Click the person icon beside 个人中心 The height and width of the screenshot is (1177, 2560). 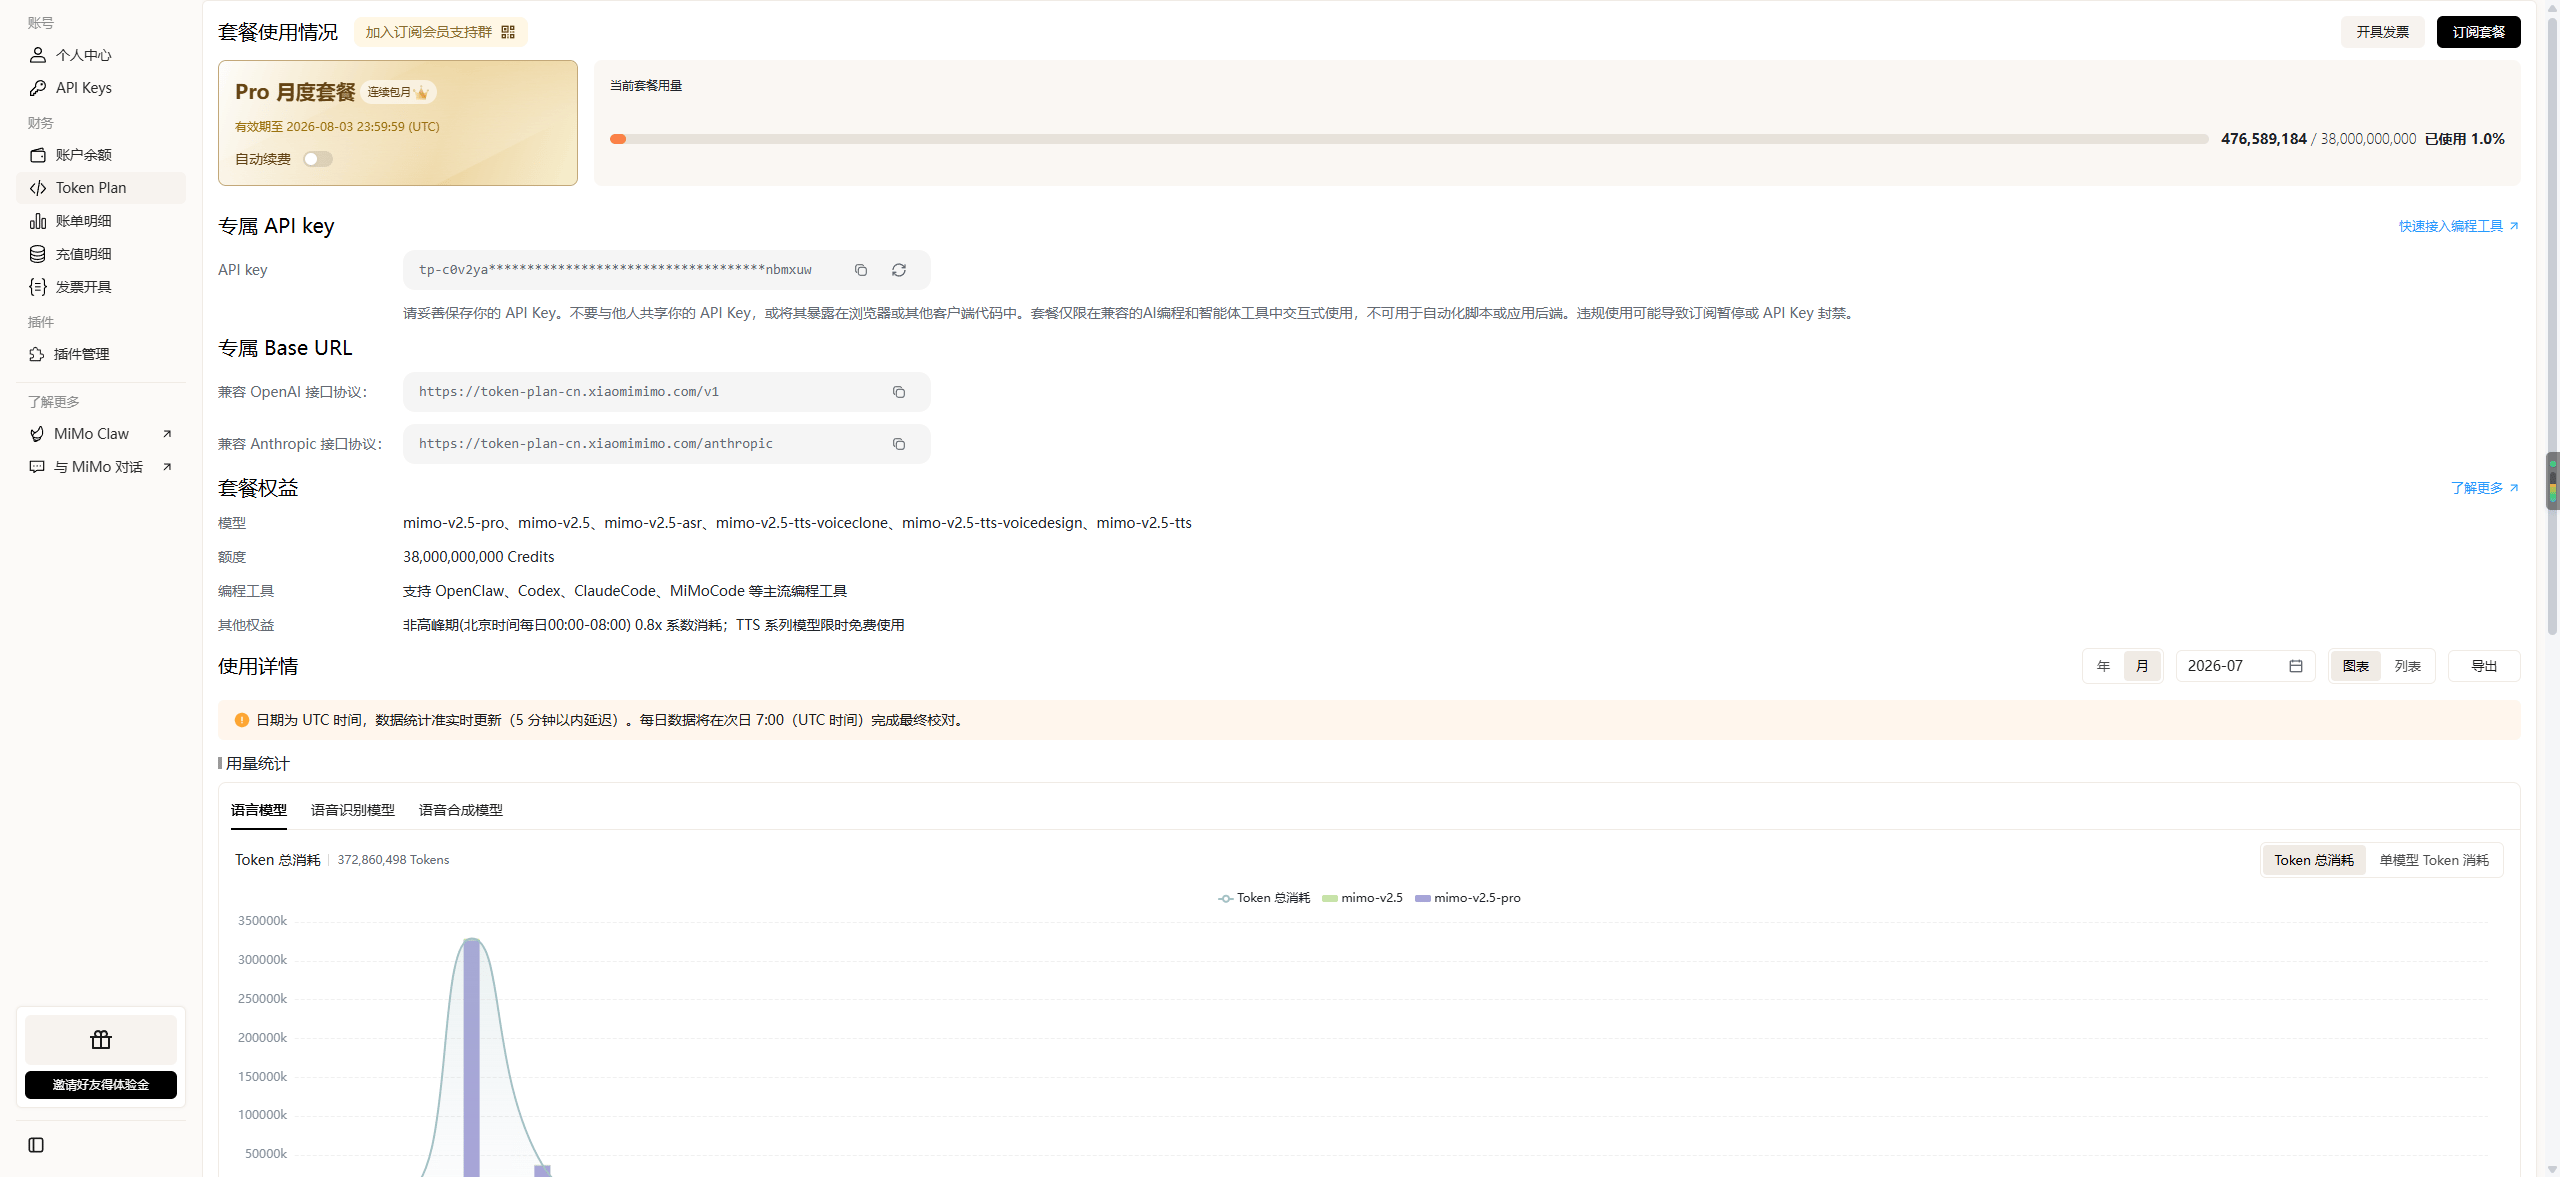pyautogui.click(x=38, y=55)
